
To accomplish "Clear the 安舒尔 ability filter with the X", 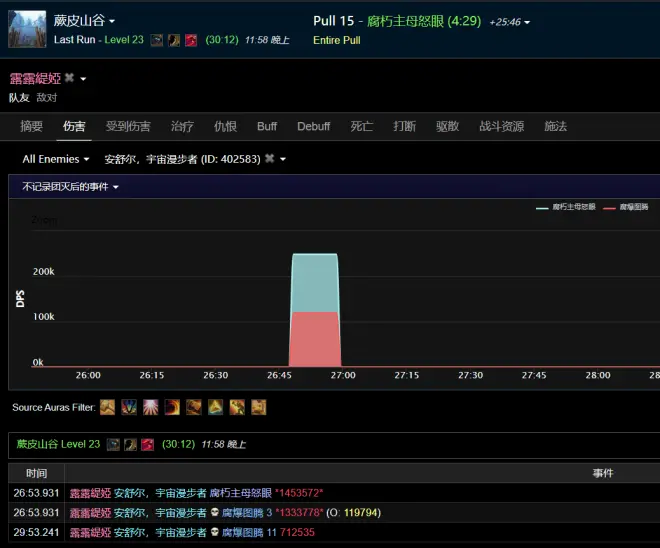I will 269,159.
